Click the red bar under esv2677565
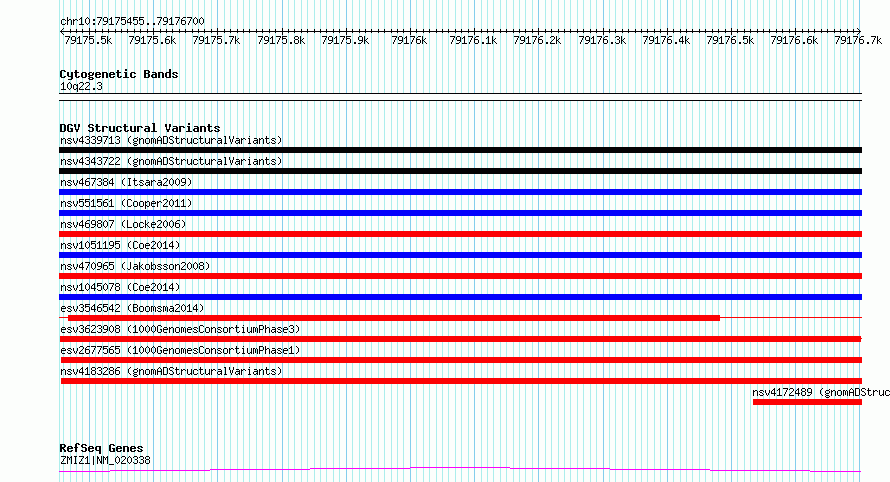This screenshot has width=890, height=482. 461,361
